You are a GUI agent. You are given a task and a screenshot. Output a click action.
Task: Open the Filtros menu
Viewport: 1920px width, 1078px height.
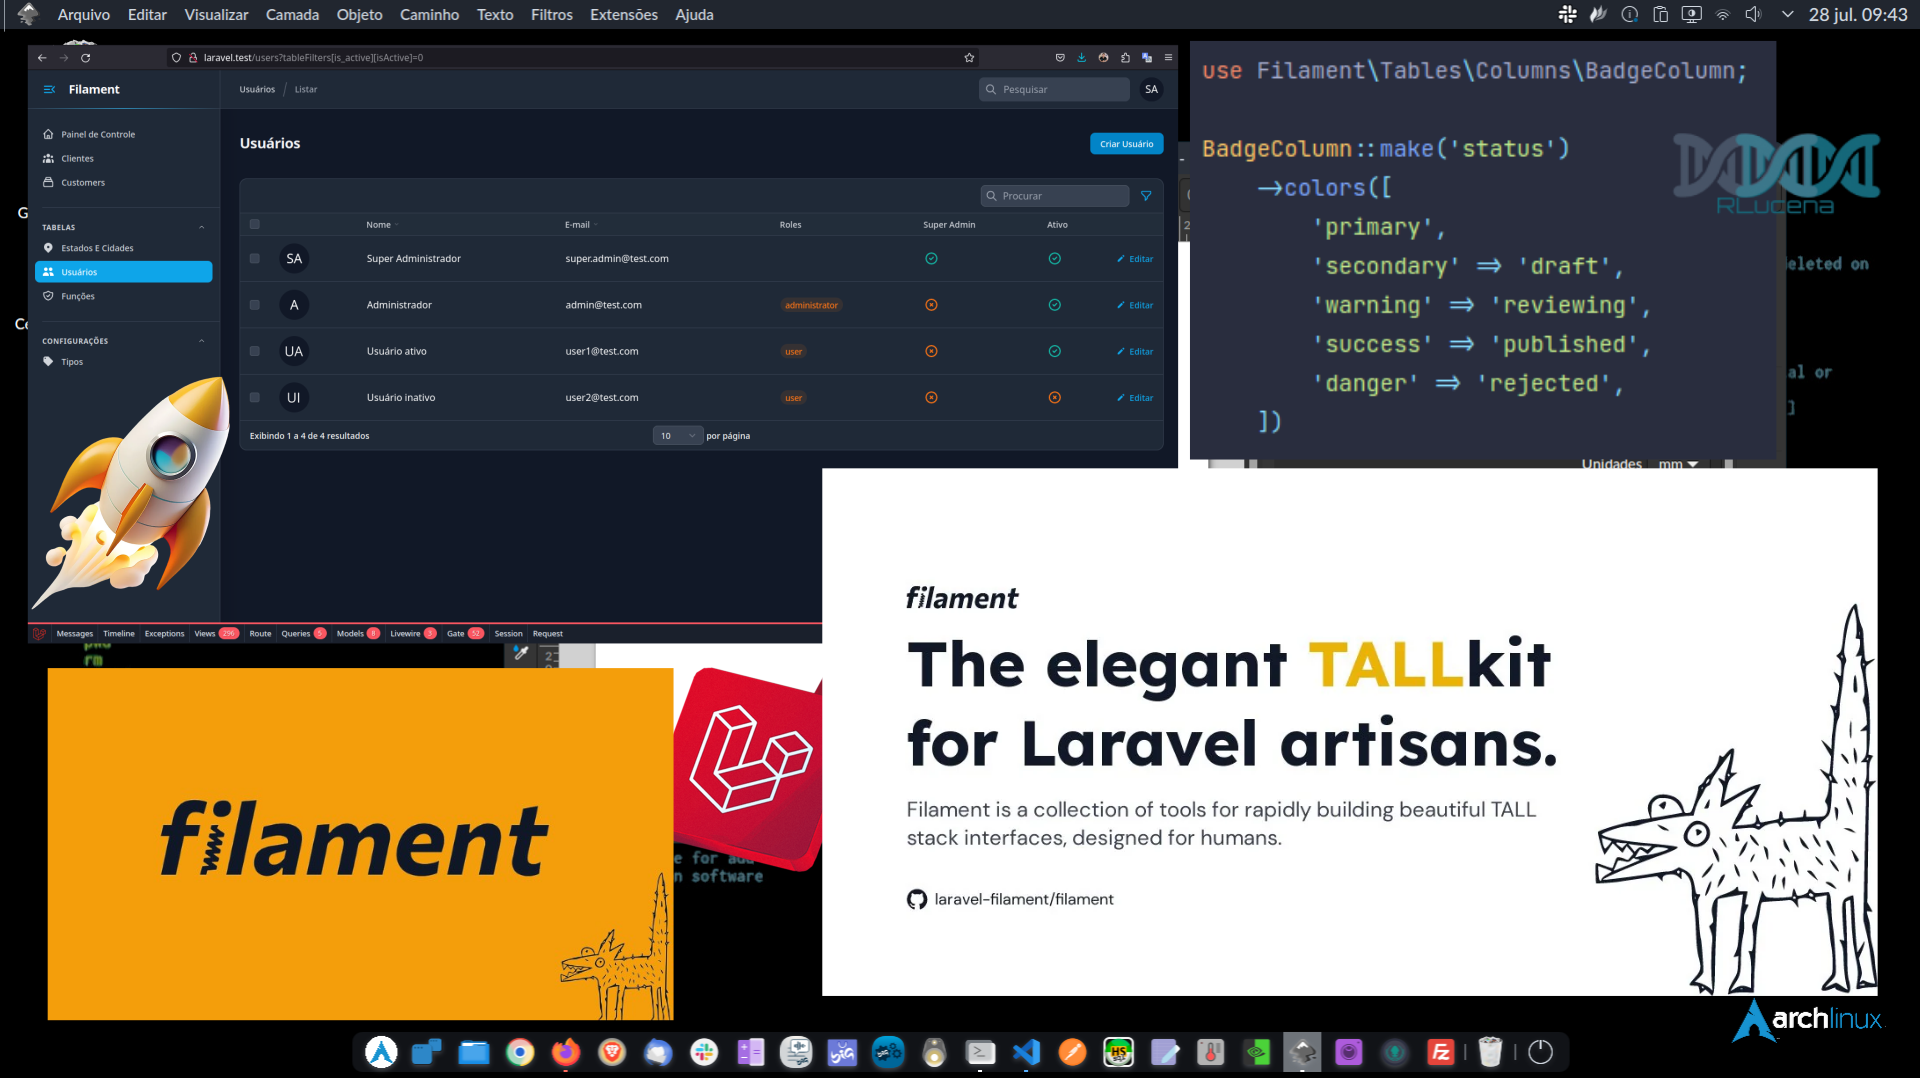click(x=552, y=15)
